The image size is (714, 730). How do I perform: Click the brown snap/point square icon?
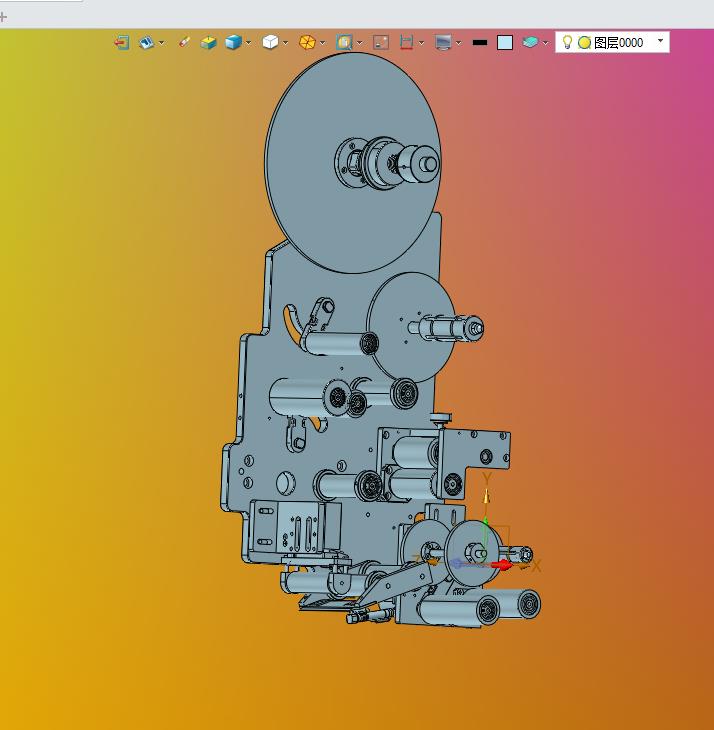point(381,42)
